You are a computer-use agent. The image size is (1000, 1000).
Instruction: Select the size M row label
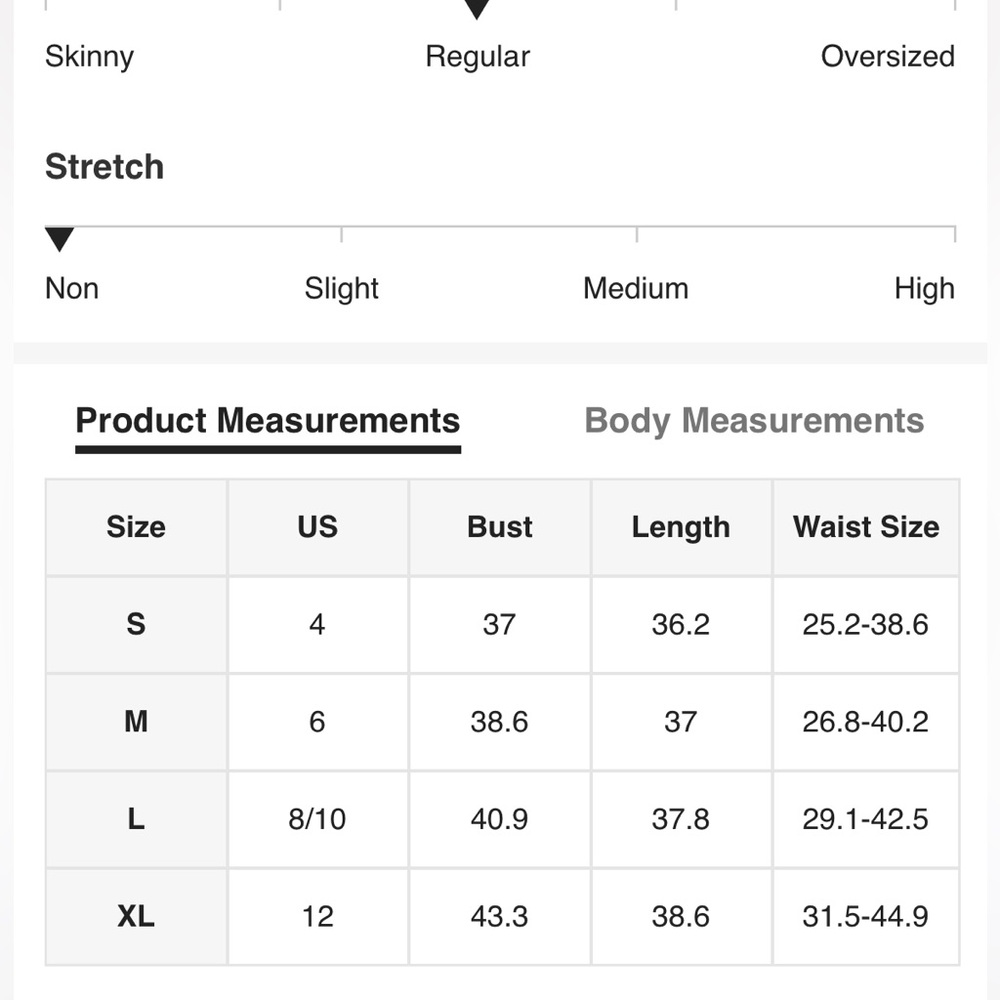136,722
